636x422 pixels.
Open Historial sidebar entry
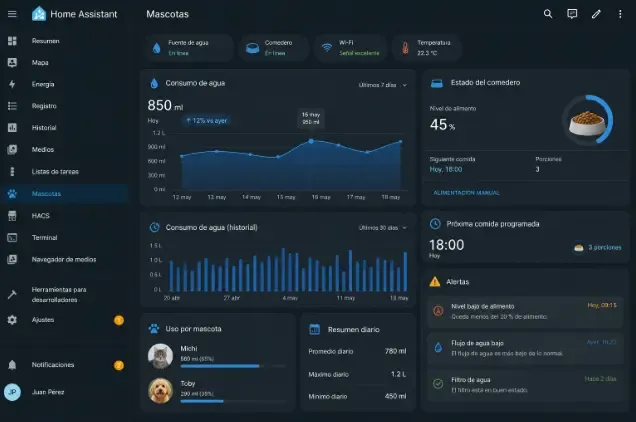pos(65,128)
